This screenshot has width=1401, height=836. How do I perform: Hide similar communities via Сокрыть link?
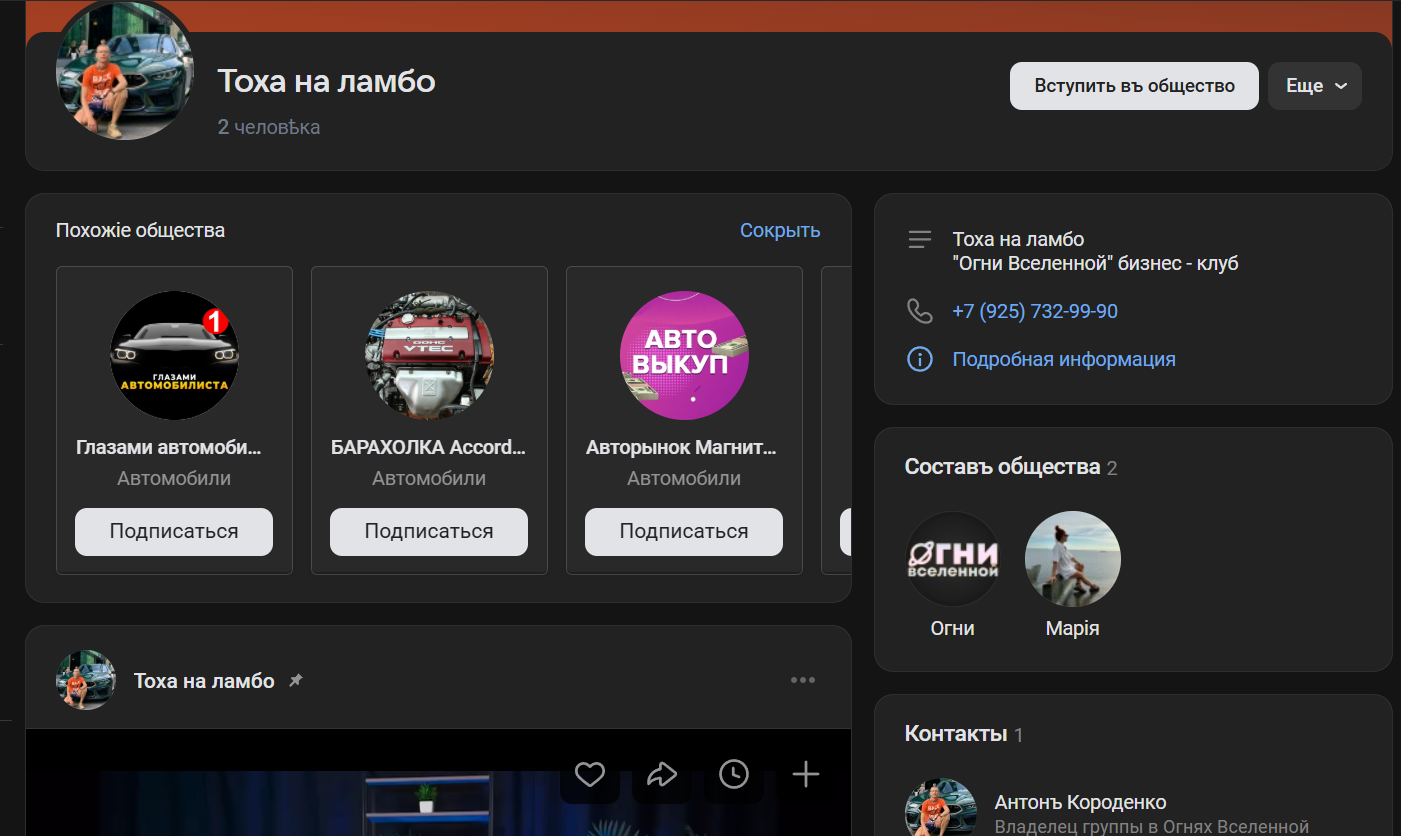779,230
